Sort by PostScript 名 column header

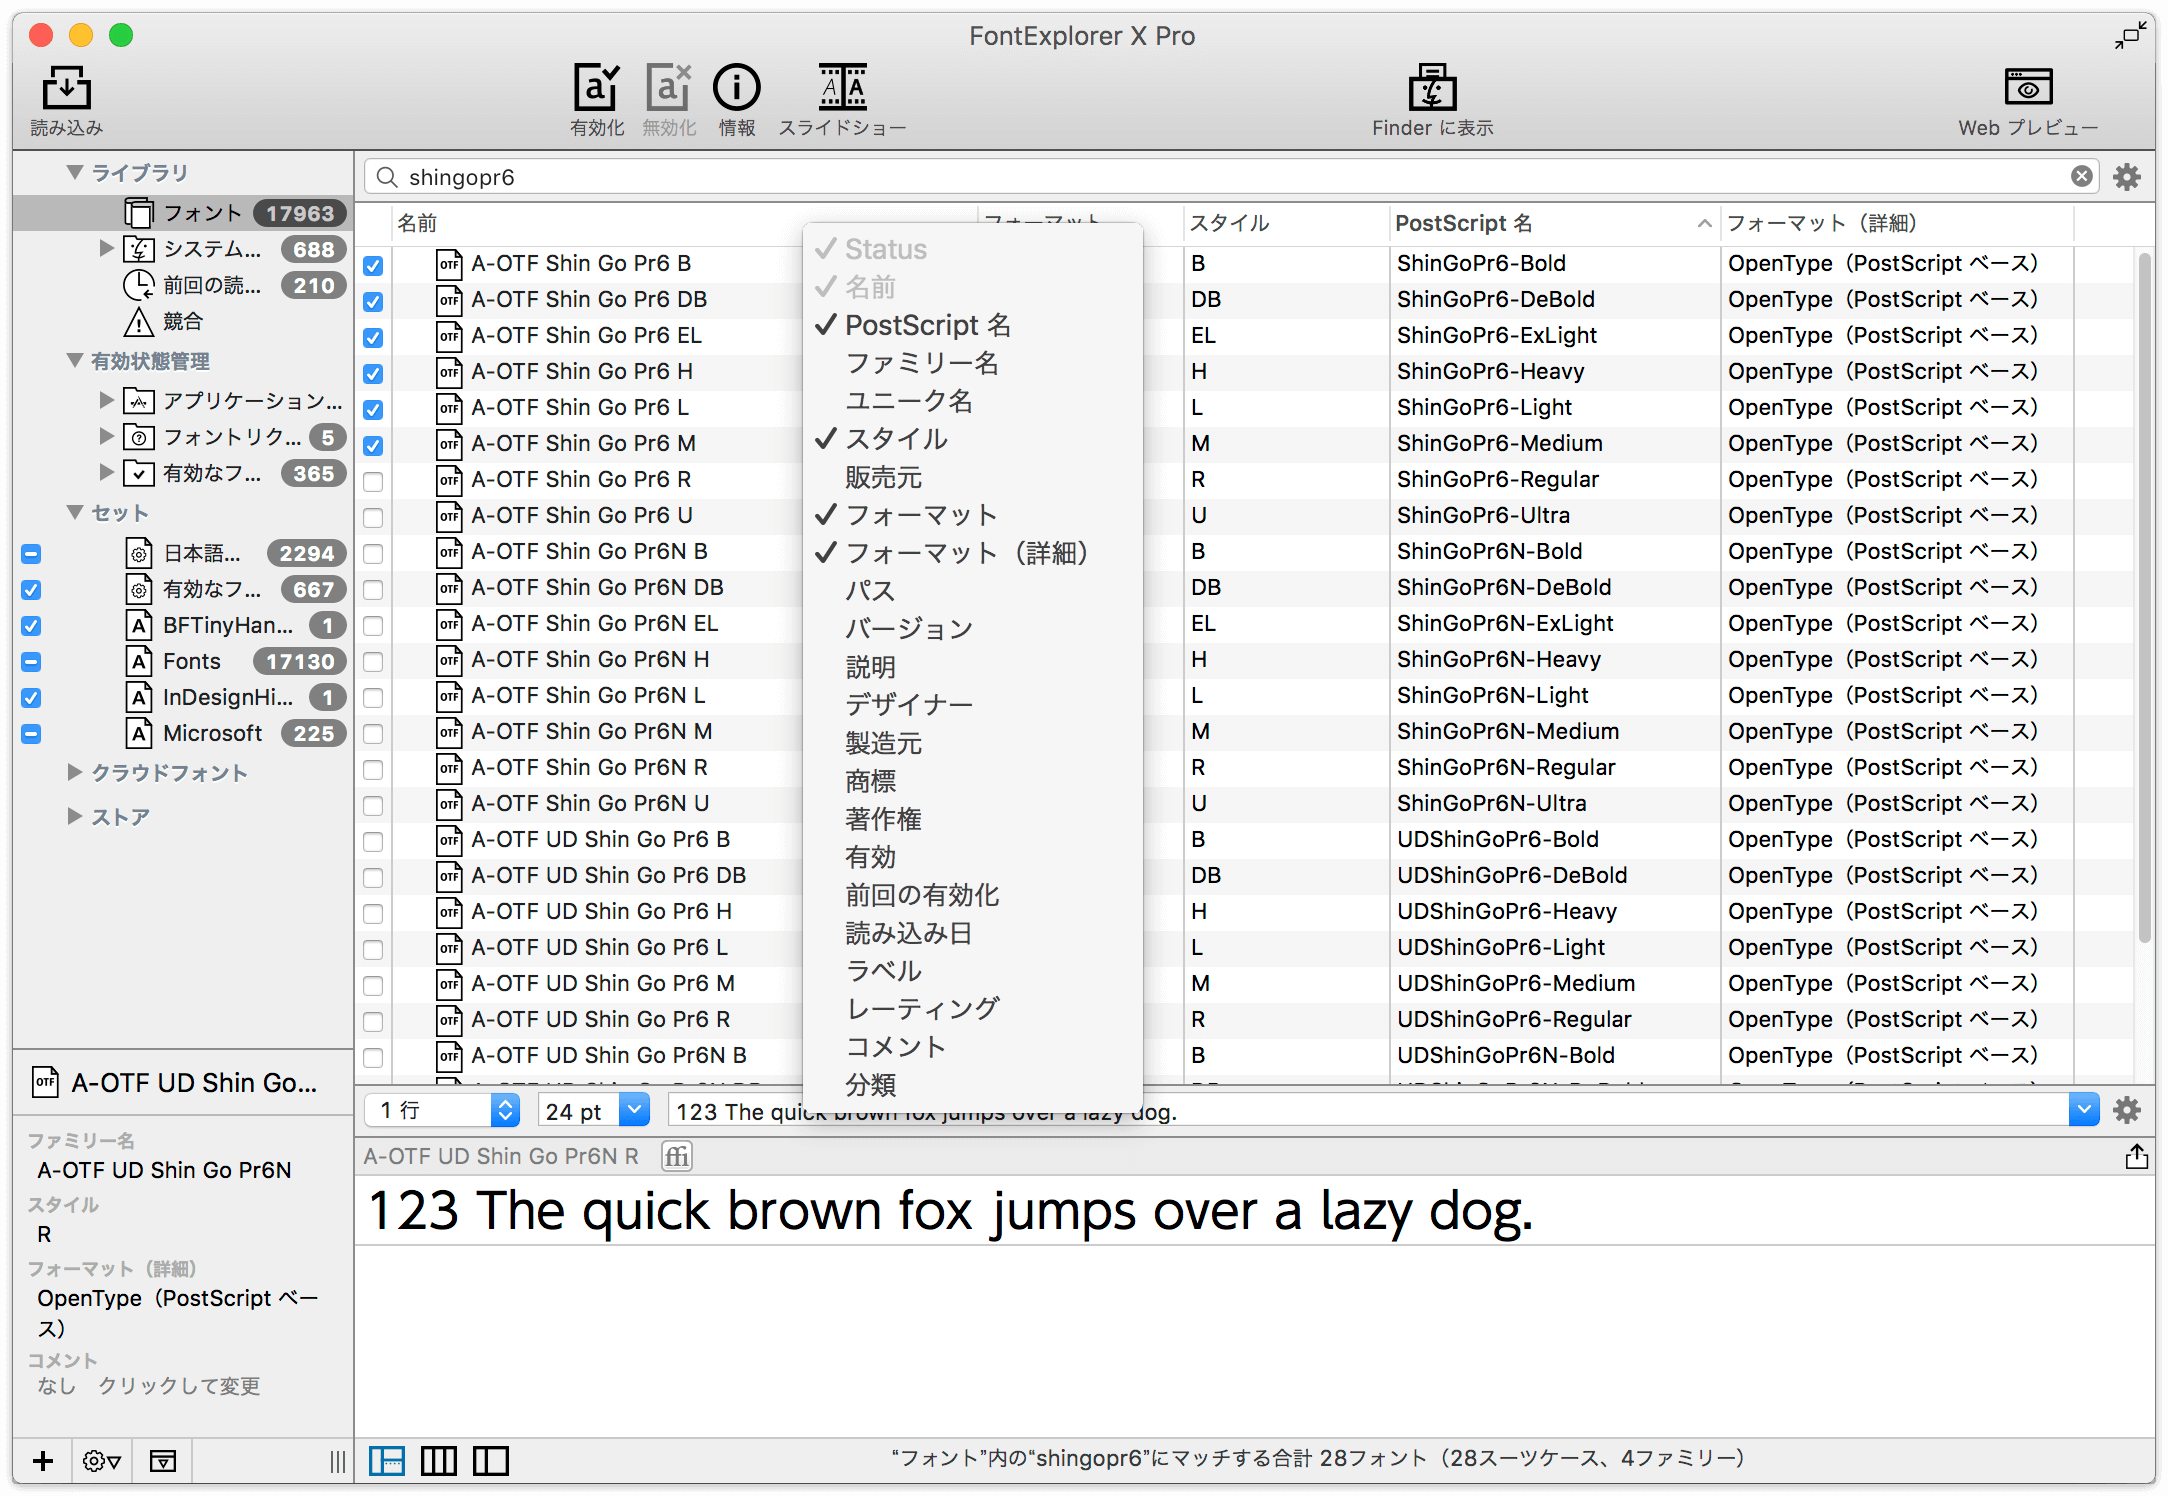pos(1553,224)
